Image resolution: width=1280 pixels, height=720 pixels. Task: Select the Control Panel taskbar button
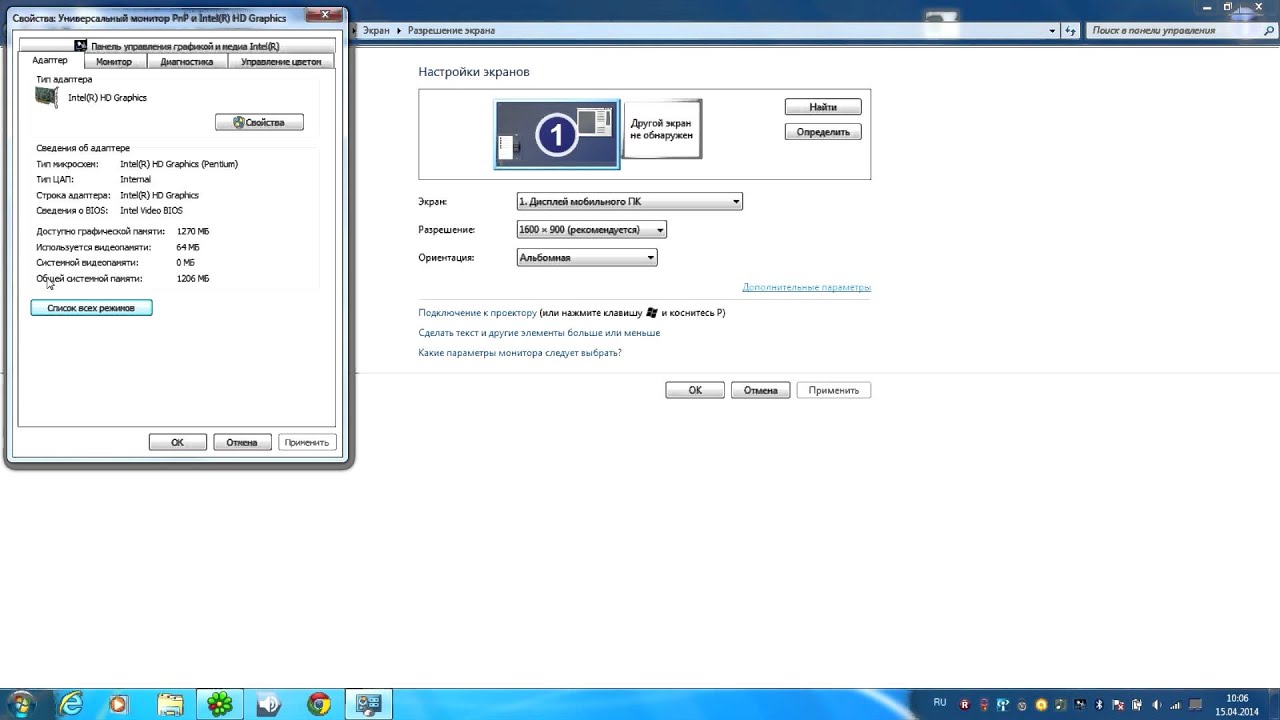click(x=369, y=704)
